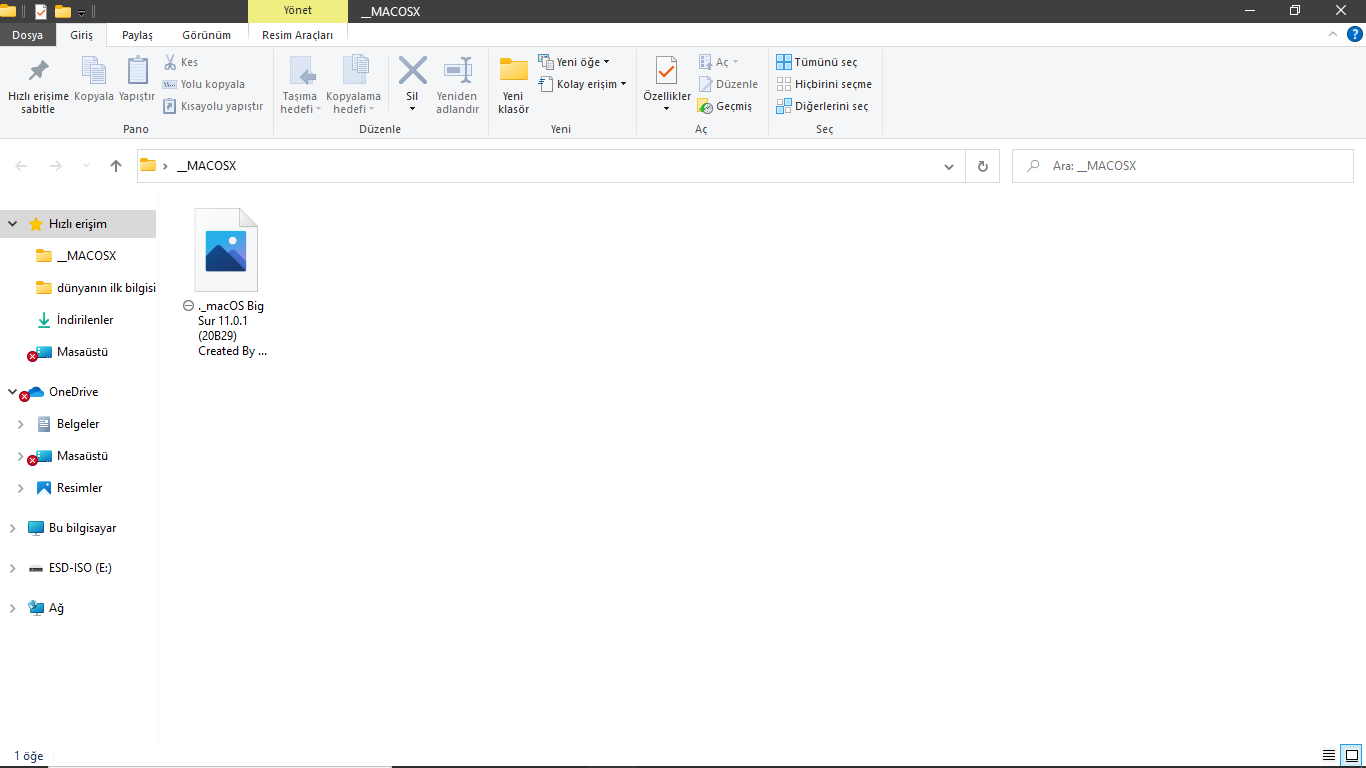Viewport: 1366px width, 768px height.
Task: Select the Kes scissors command
Action: pyautogui.click(x=181, y=62)
